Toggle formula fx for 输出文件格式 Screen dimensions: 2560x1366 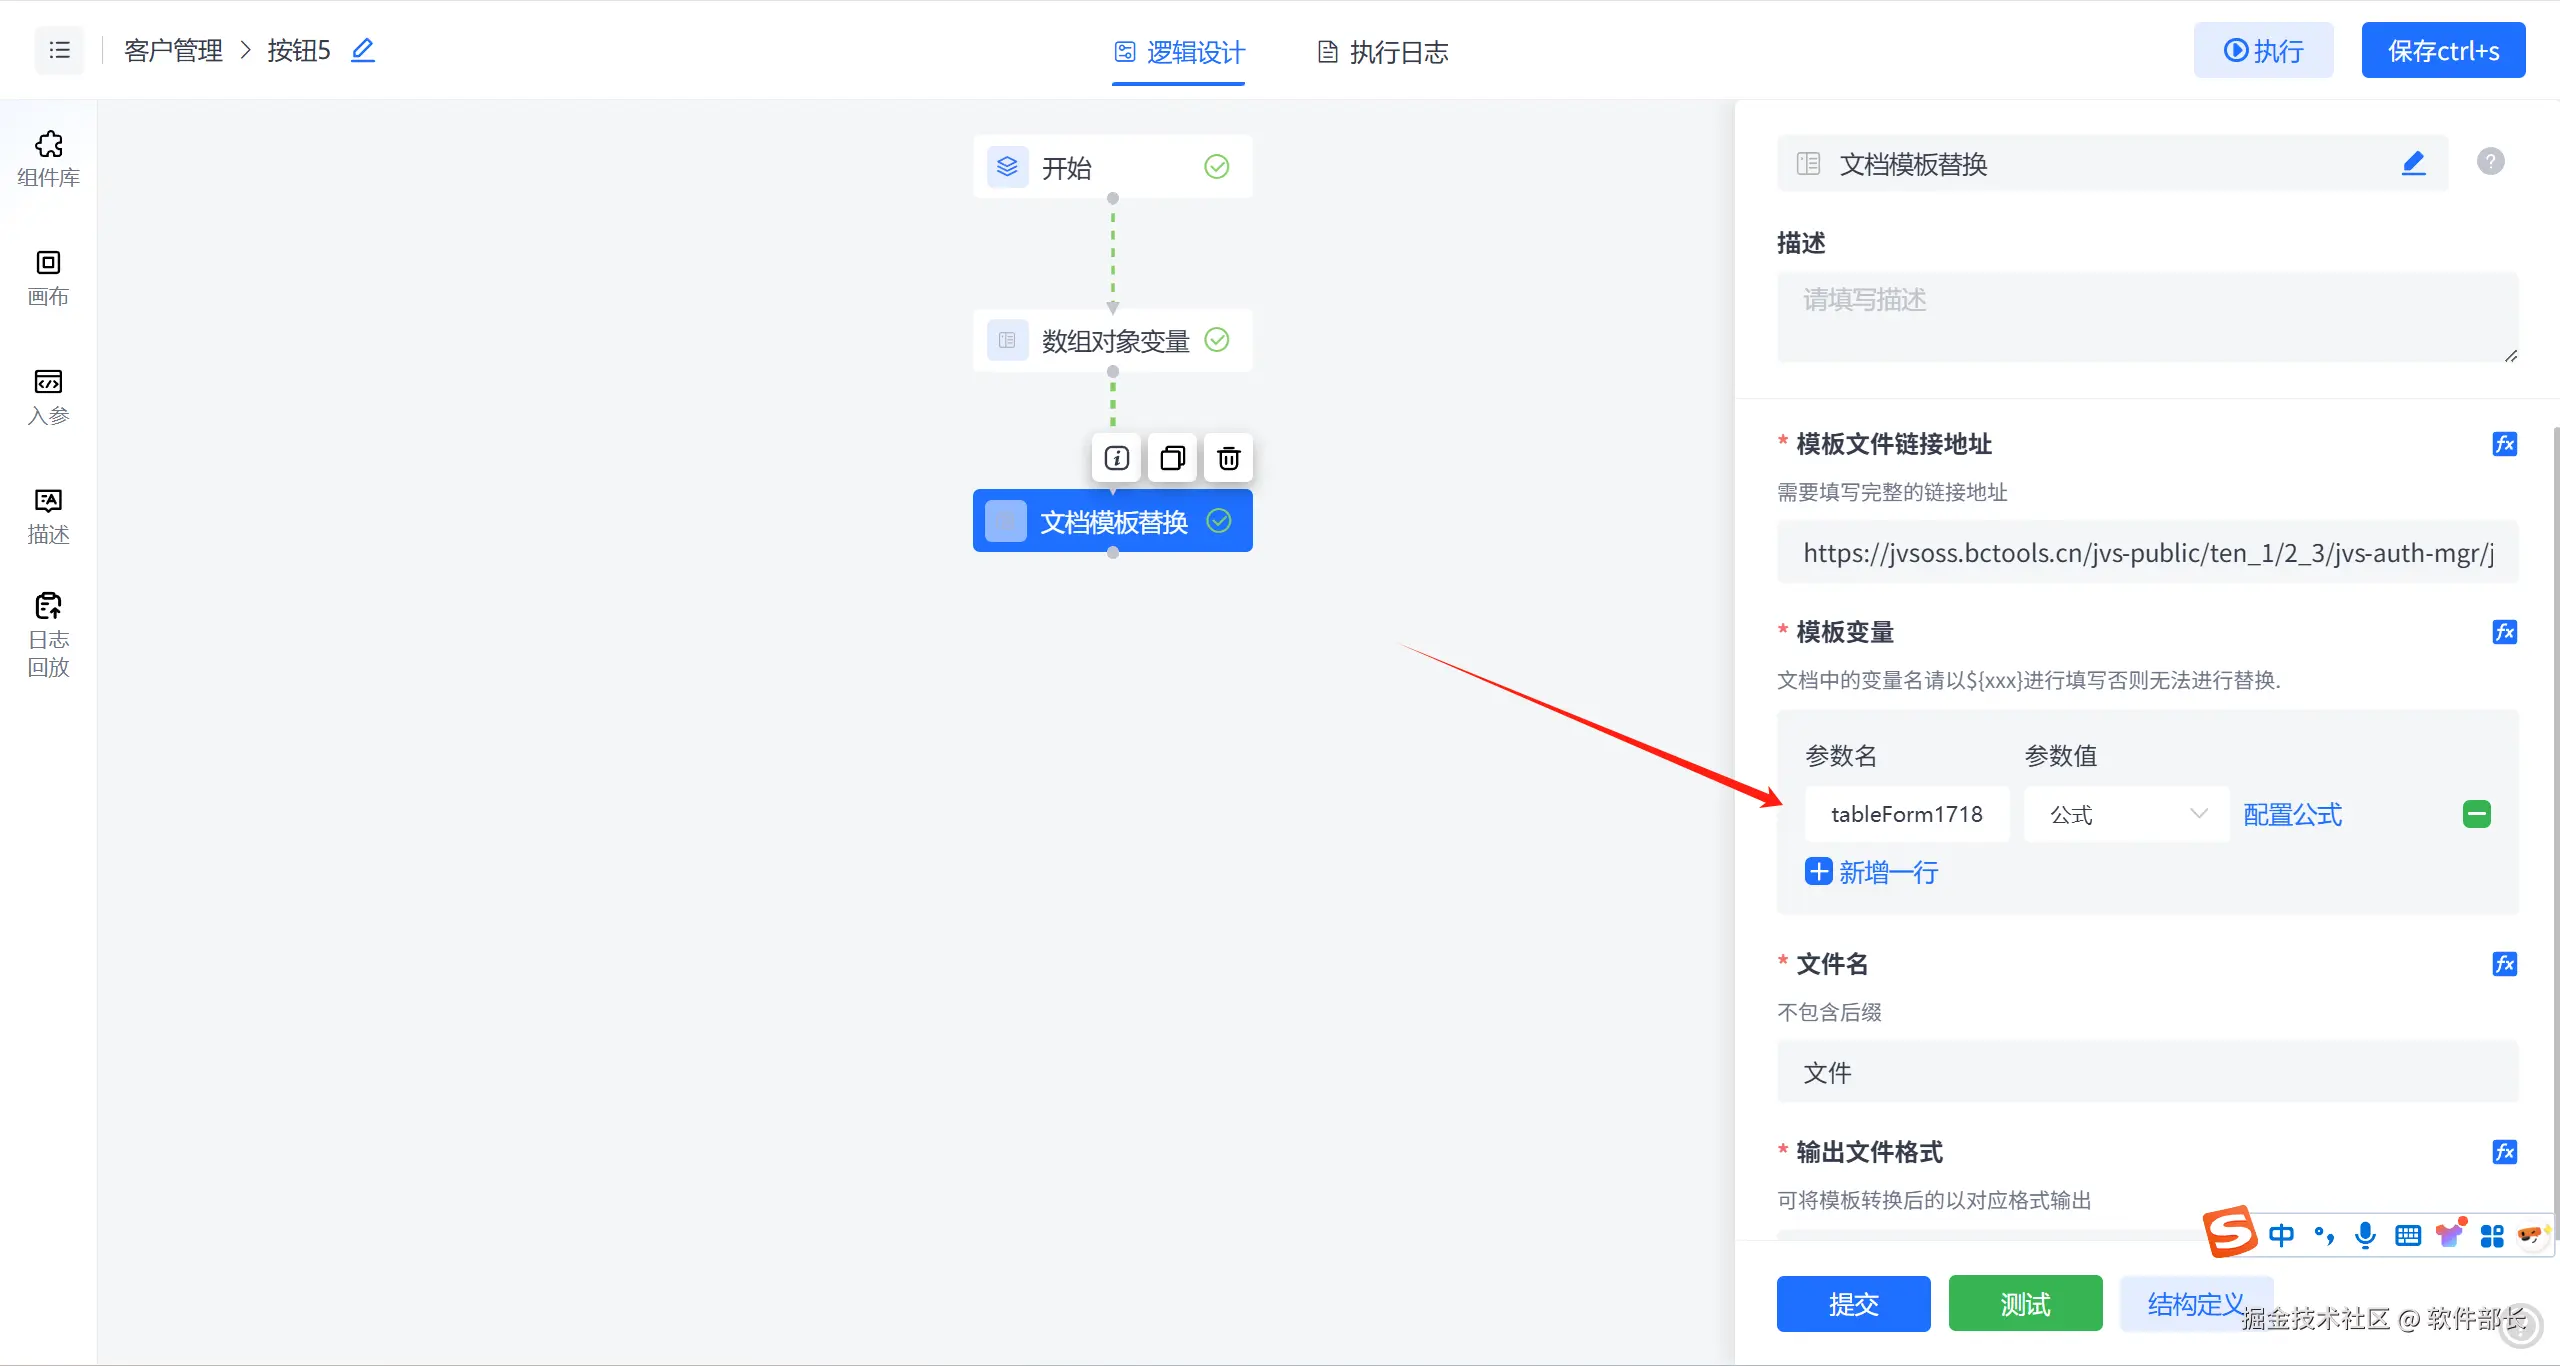point(2504,1152)
